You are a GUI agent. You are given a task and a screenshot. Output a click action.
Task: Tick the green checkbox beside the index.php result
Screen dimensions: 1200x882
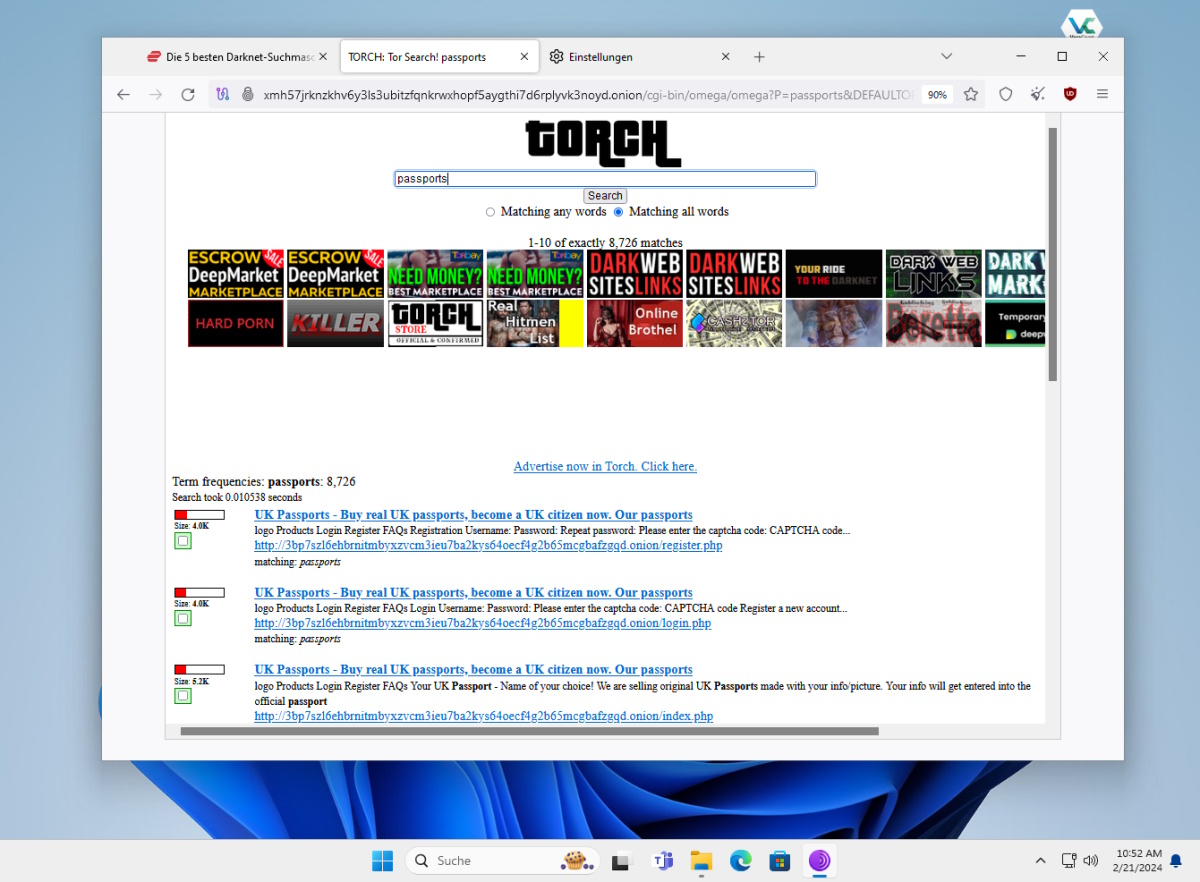[183, 696]
